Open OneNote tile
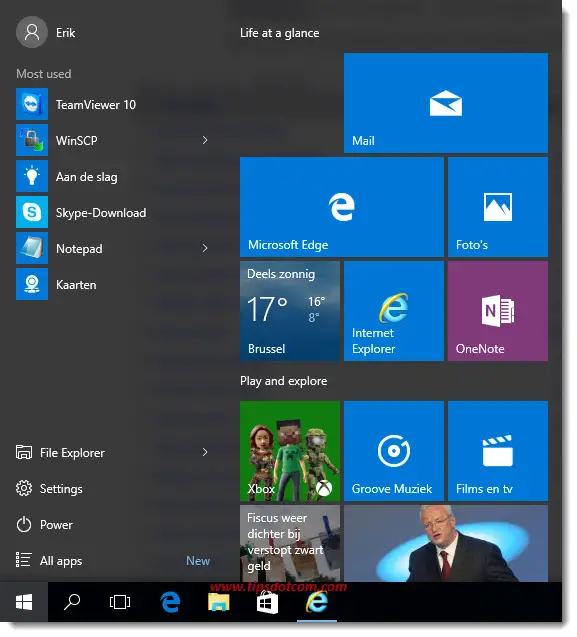 pyautogui.click(x=497, y=311)
